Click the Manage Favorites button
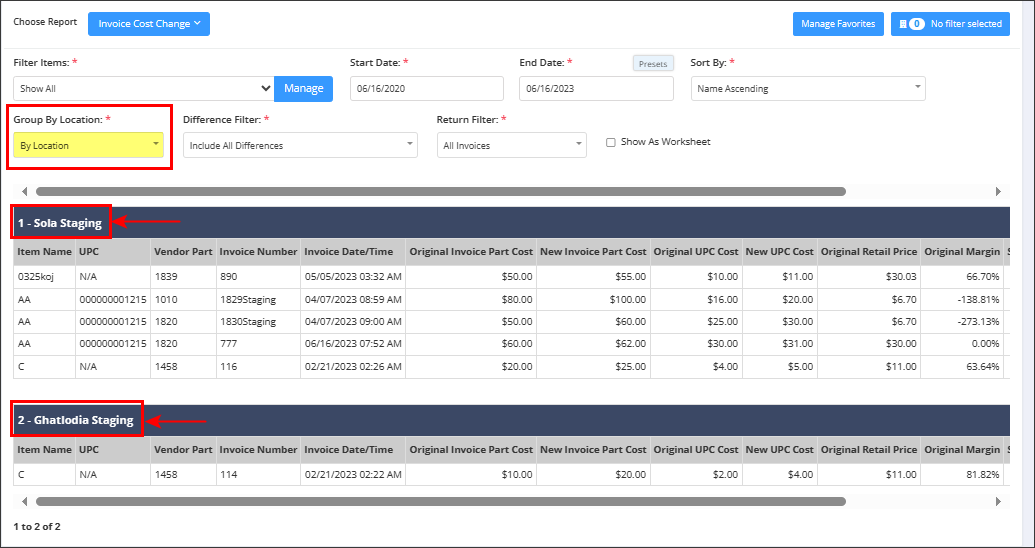 pyautogui.click(x=838, y=24)
